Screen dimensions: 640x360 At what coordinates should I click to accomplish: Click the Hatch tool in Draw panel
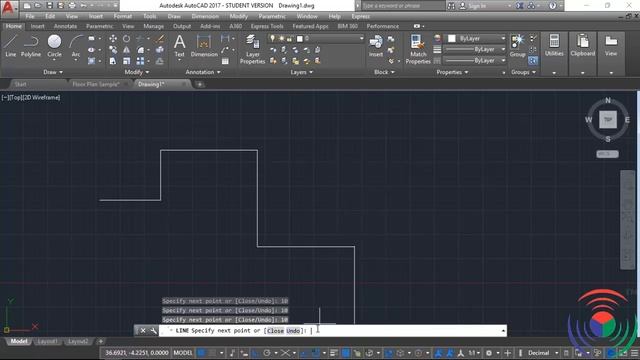pyautogui.click(x=91, y=61)
